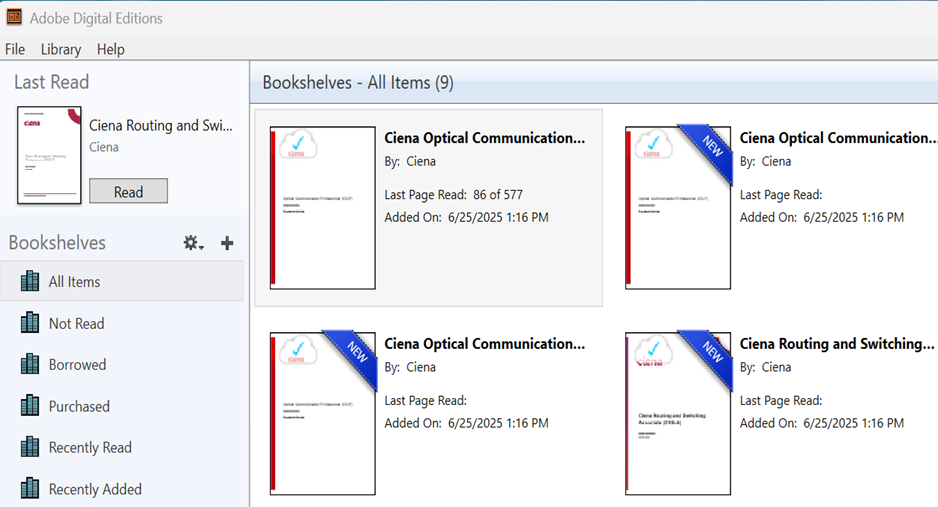Click the All Items bookshelf icon
938x507 pixels.
(x=30, y=281)
